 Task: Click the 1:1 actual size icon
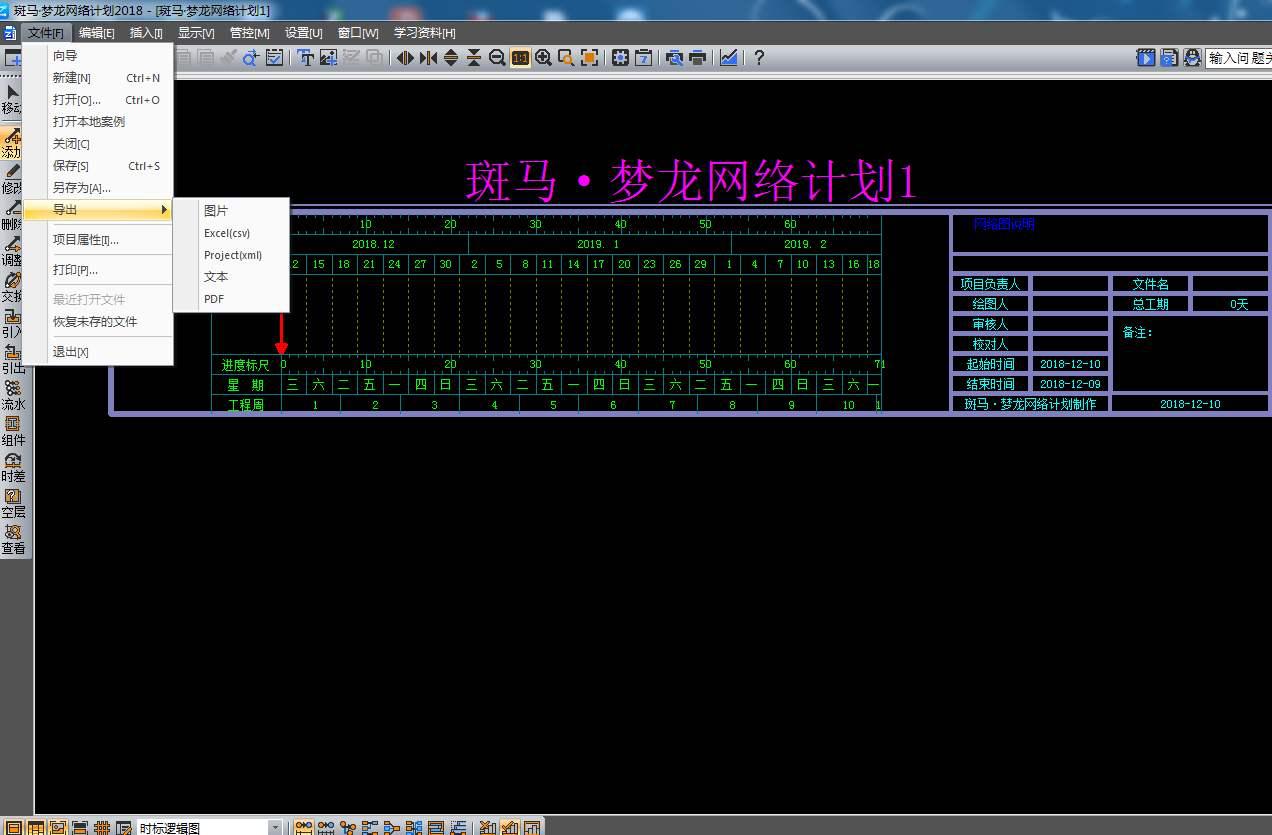pyautogui.click(x=520, y=58)
